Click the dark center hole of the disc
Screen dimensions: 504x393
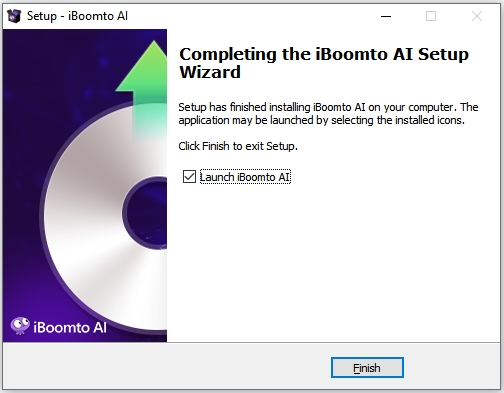[x=147, y=213]
